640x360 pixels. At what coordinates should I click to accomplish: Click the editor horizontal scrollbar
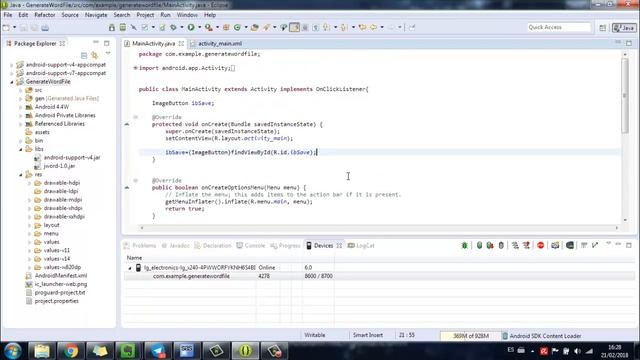(380, 228)
